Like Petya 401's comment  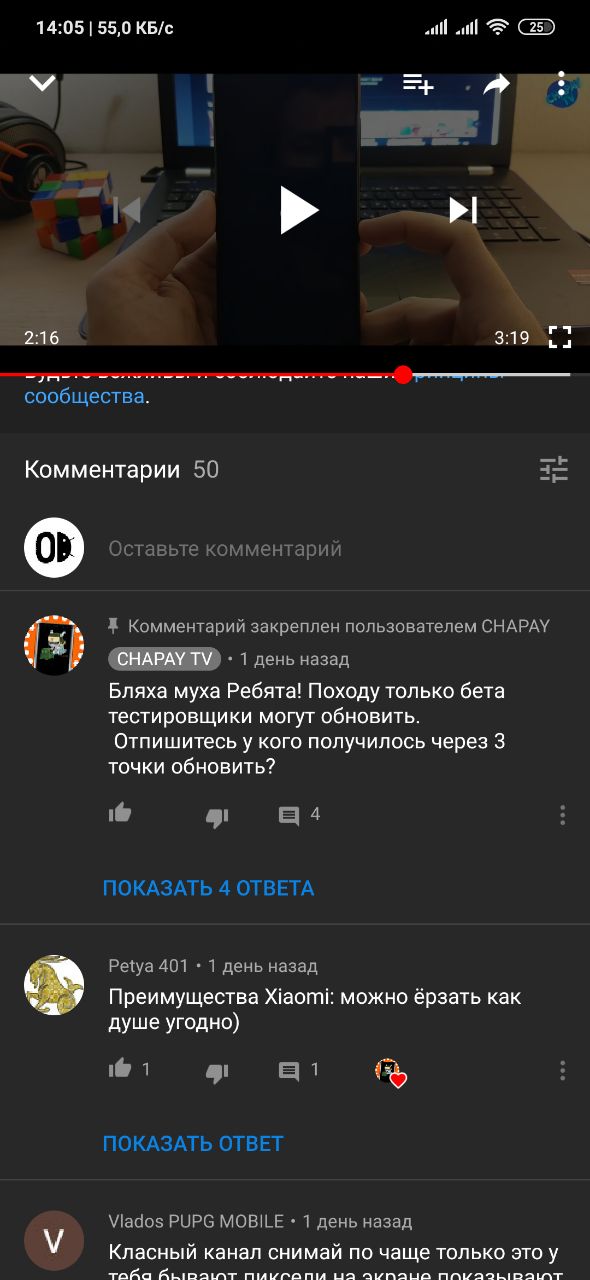(120, 1068)
